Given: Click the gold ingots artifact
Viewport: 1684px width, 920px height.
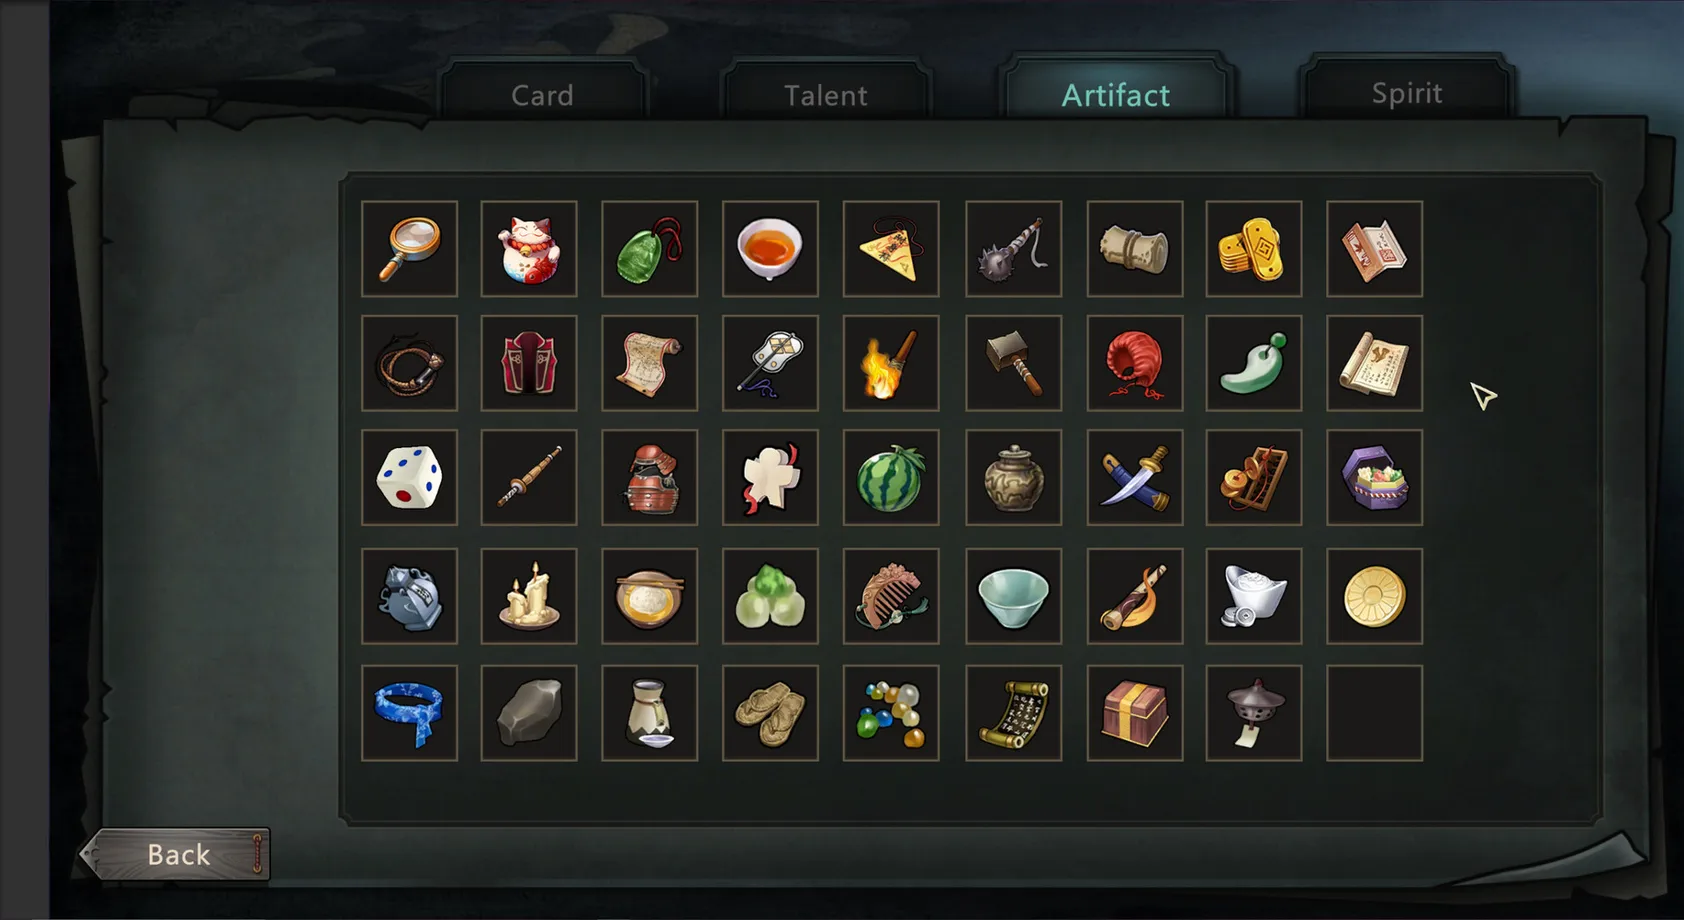Looking at the screenshot, I should pos(1253,249).
